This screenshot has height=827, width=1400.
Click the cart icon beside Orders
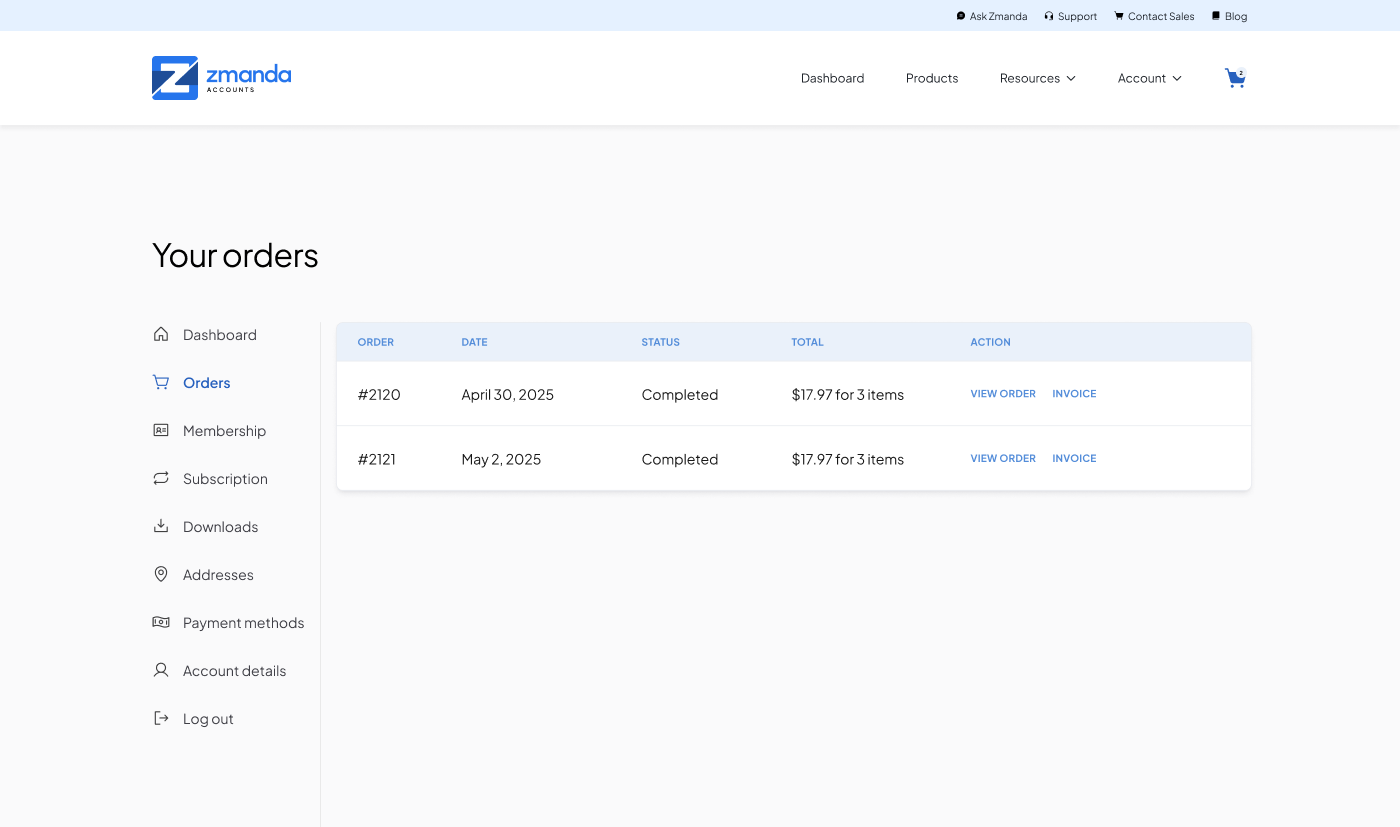coord(161,382)
